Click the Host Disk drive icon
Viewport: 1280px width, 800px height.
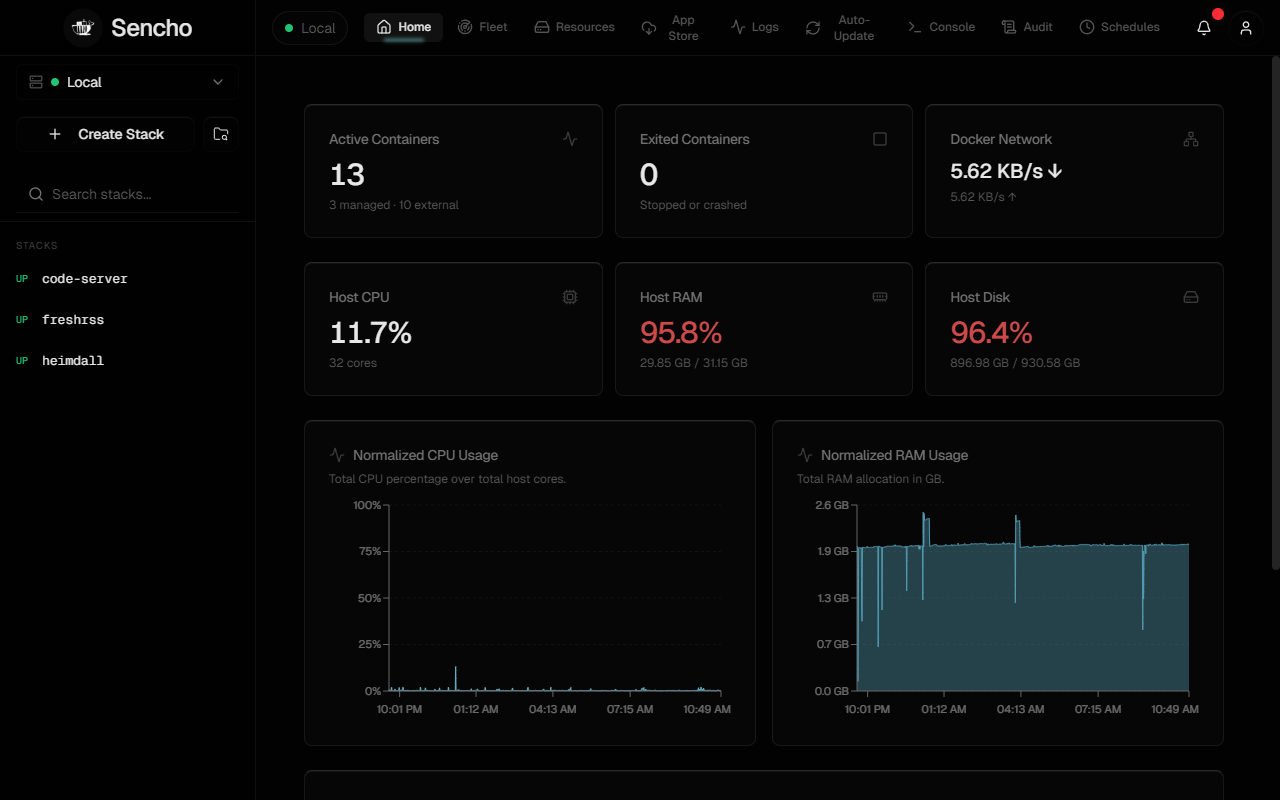(1190, 297)
